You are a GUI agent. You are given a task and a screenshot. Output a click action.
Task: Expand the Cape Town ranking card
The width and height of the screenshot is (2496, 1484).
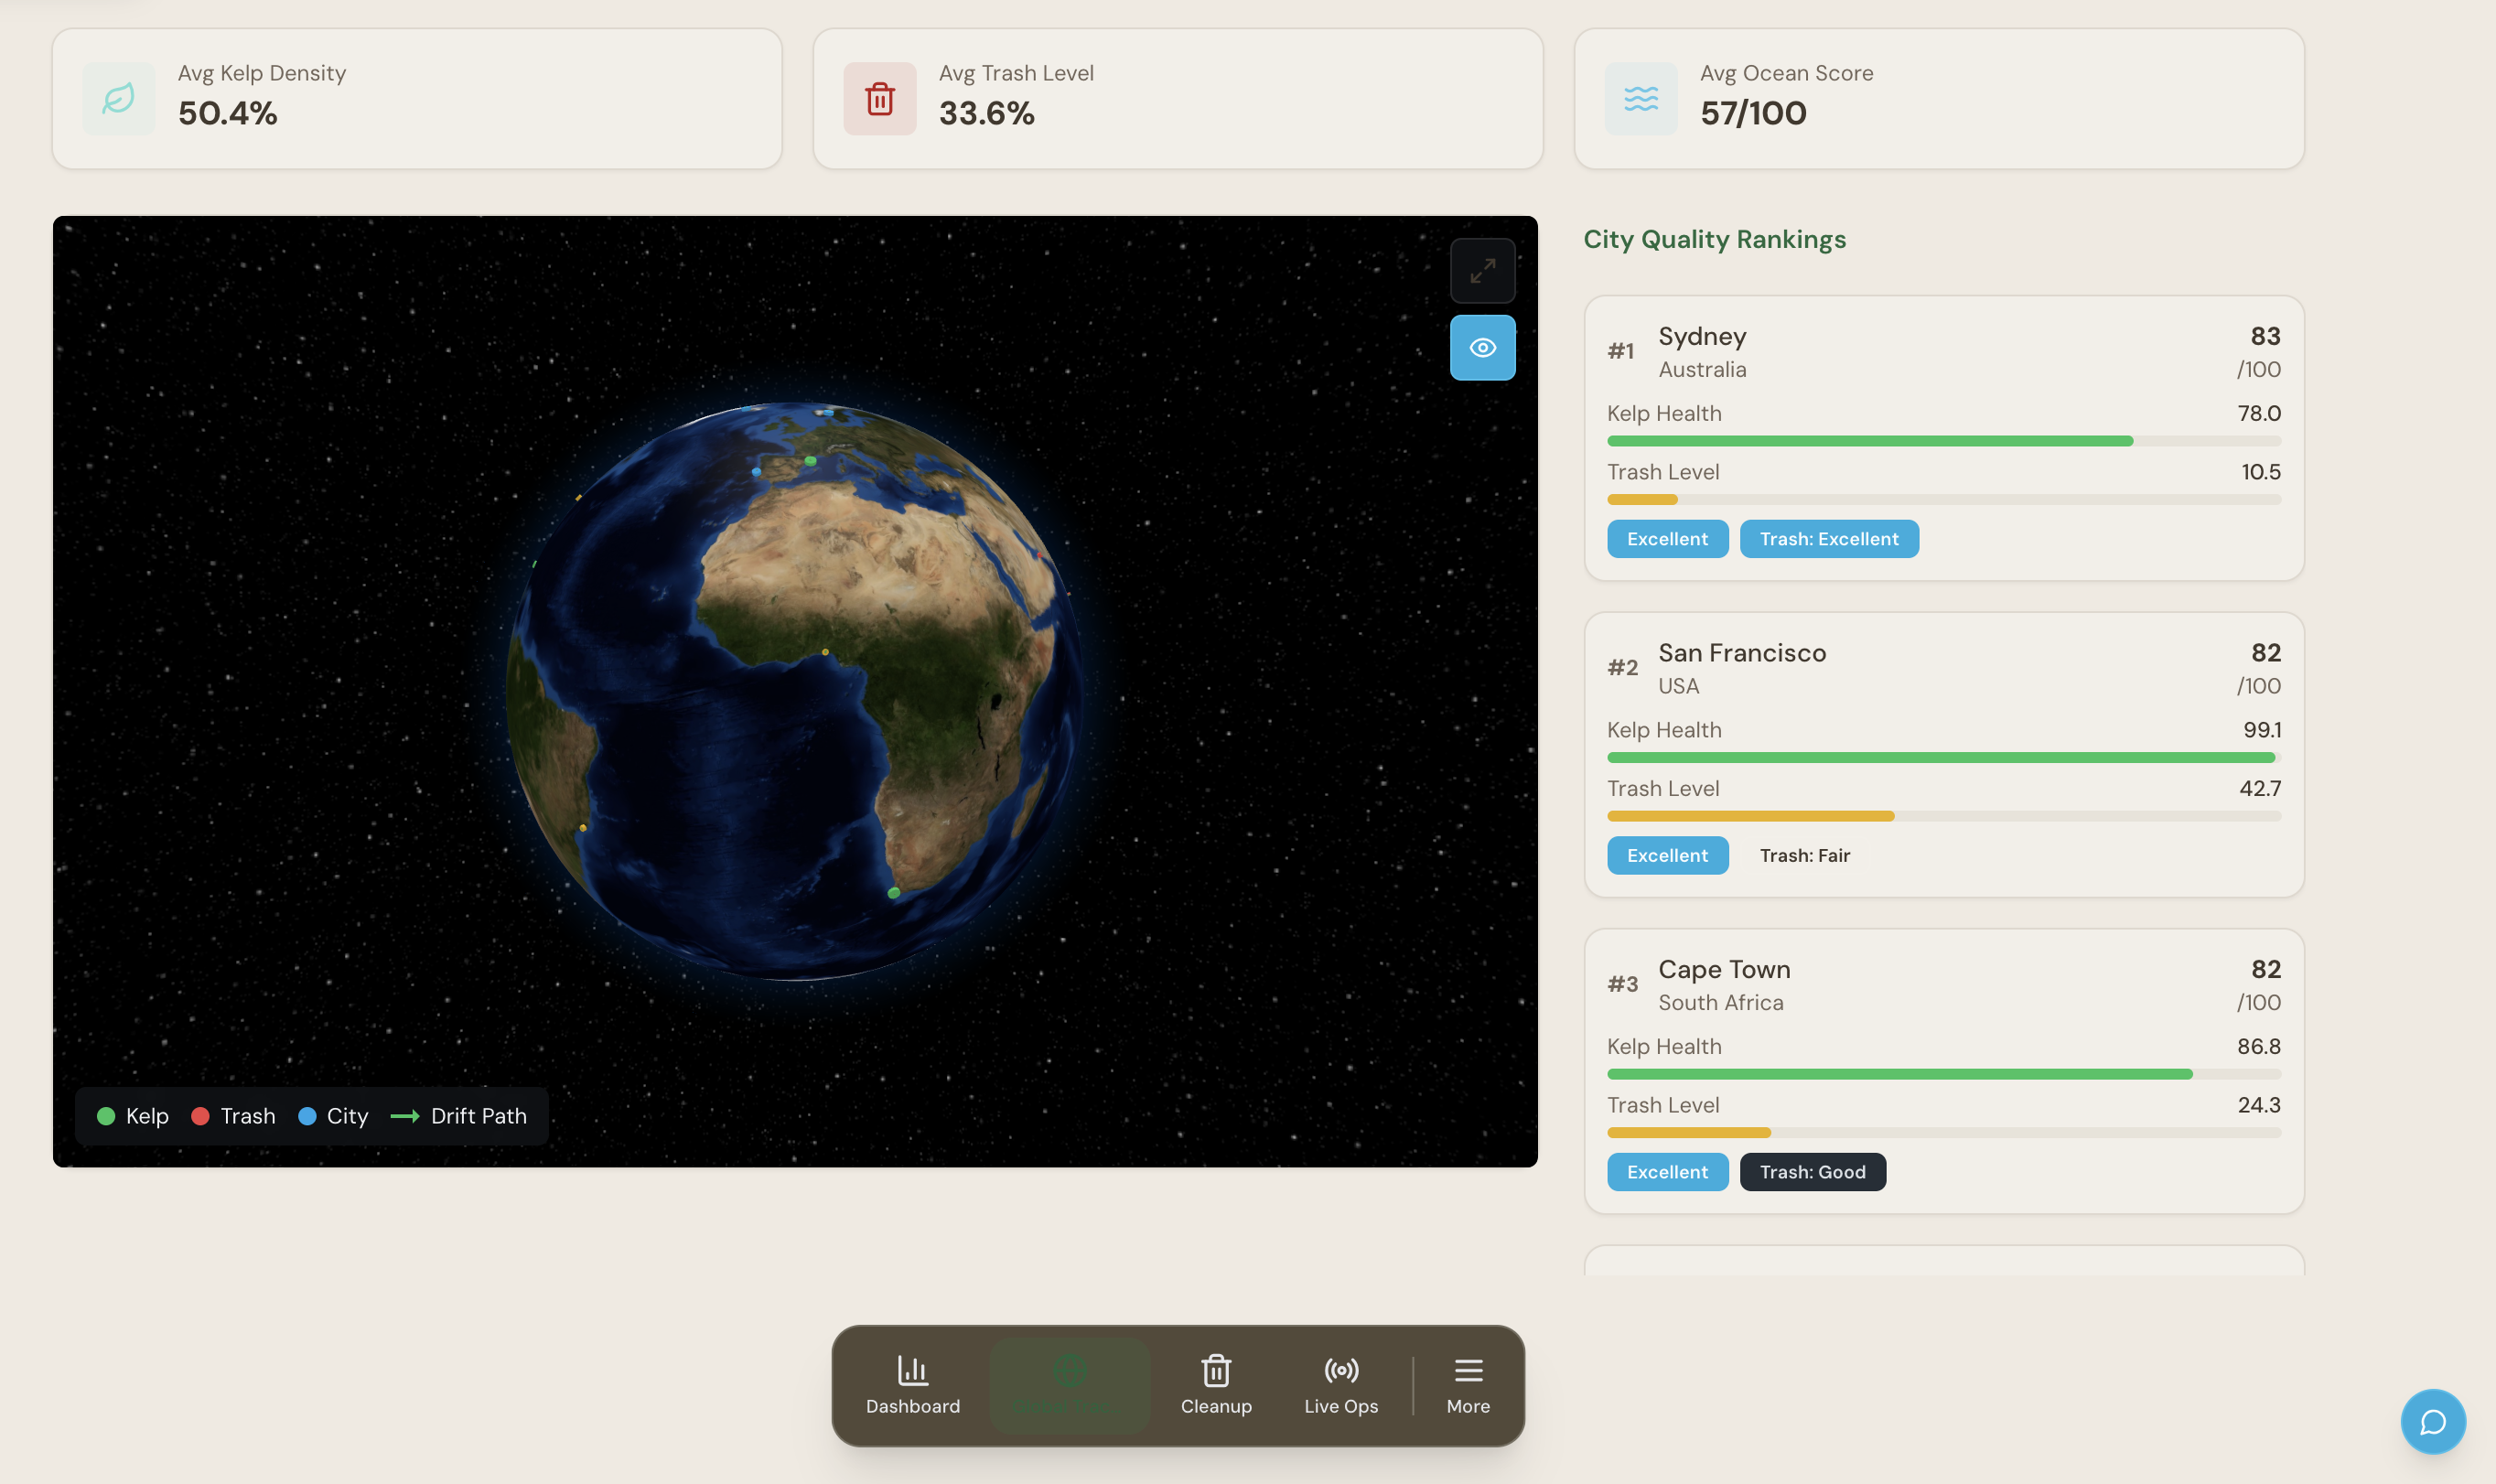(x=1943, y=985)
